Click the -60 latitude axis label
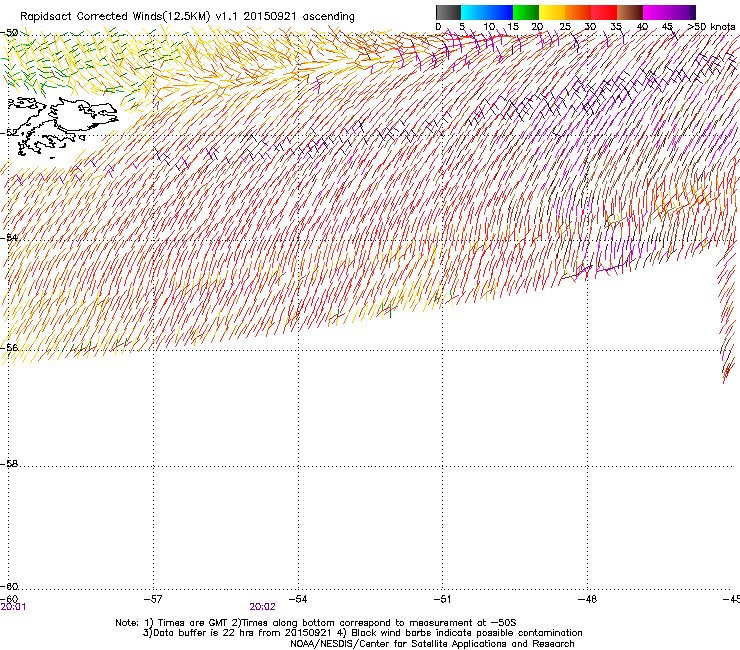Image resolution: width=740 pixels, height=650 pixels. (x=9, y=586)
